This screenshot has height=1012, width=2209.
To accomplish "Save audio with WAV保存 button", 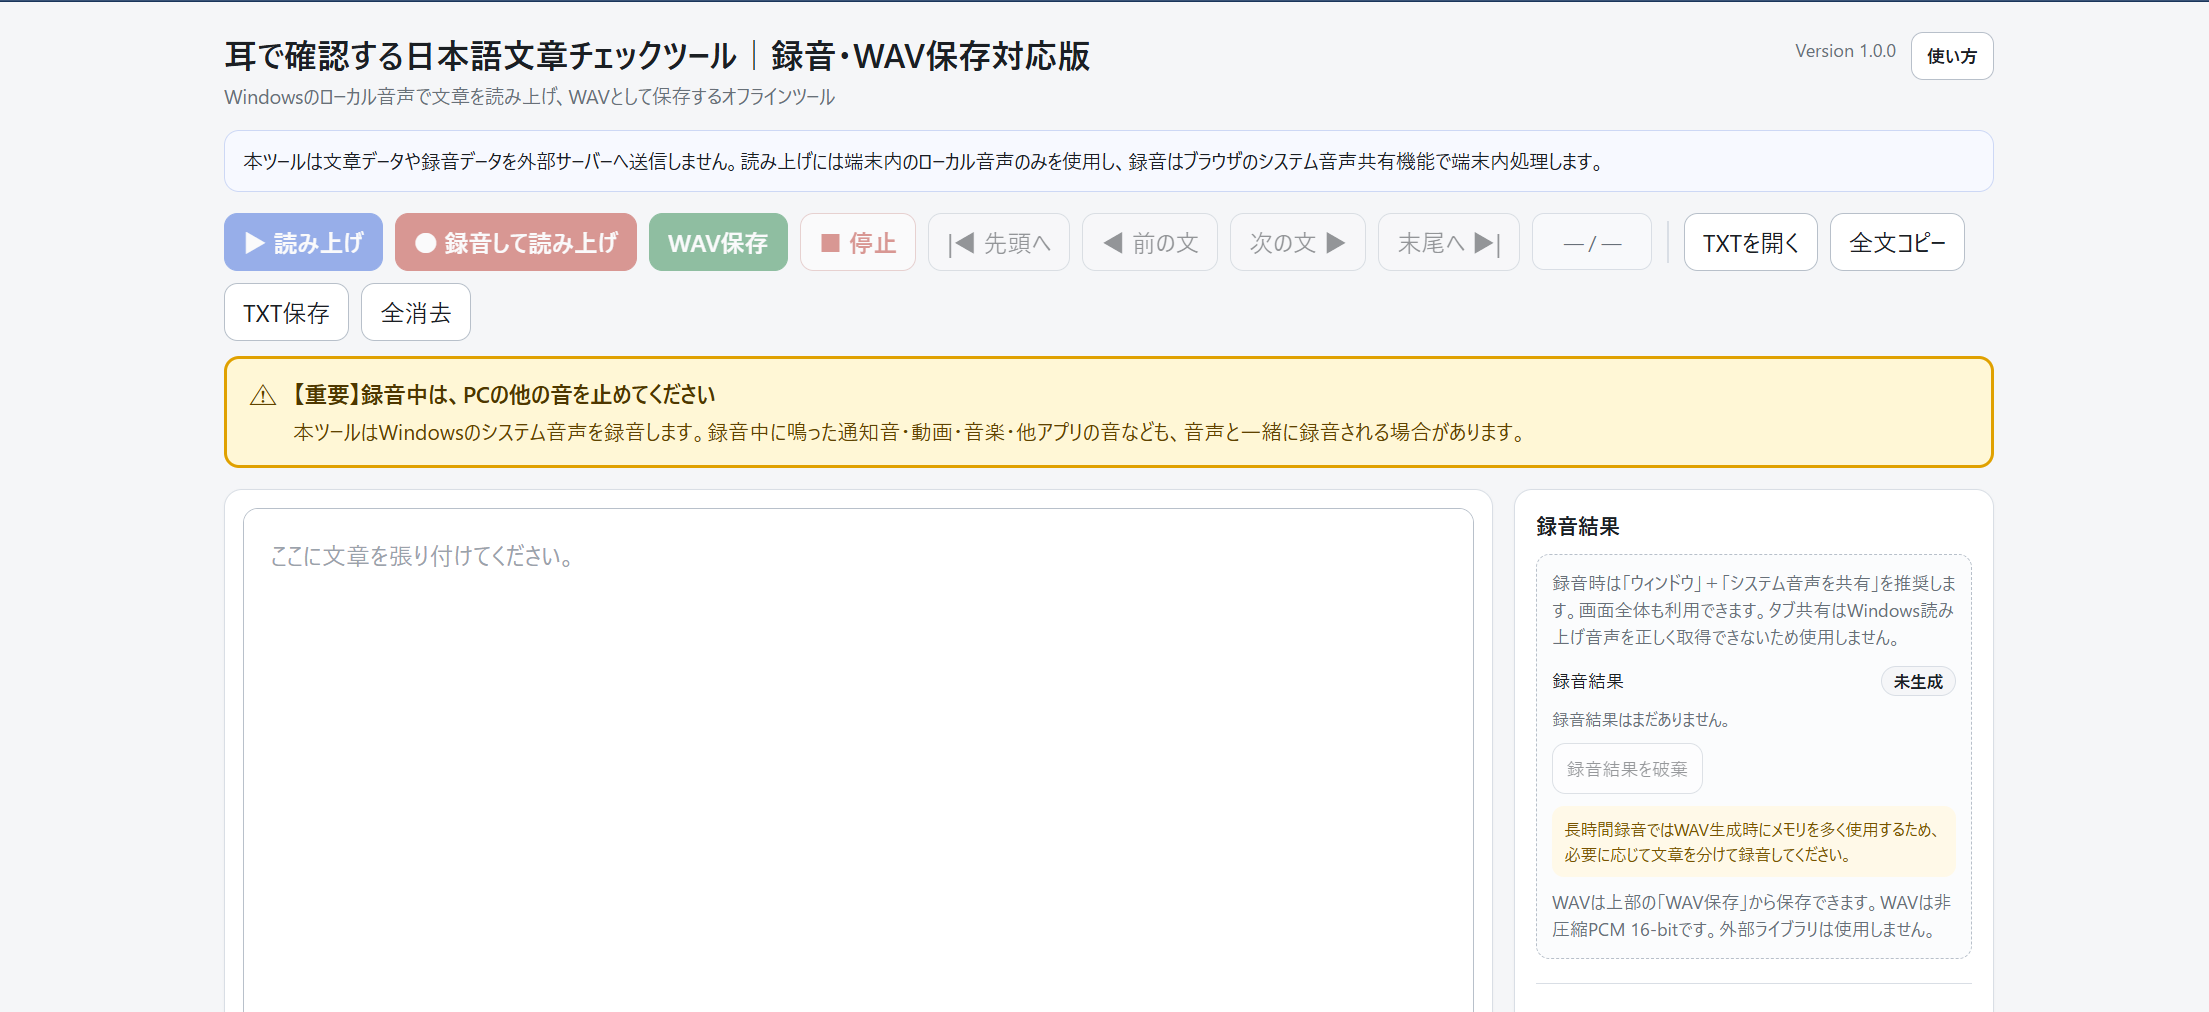I will coord(718,242).
